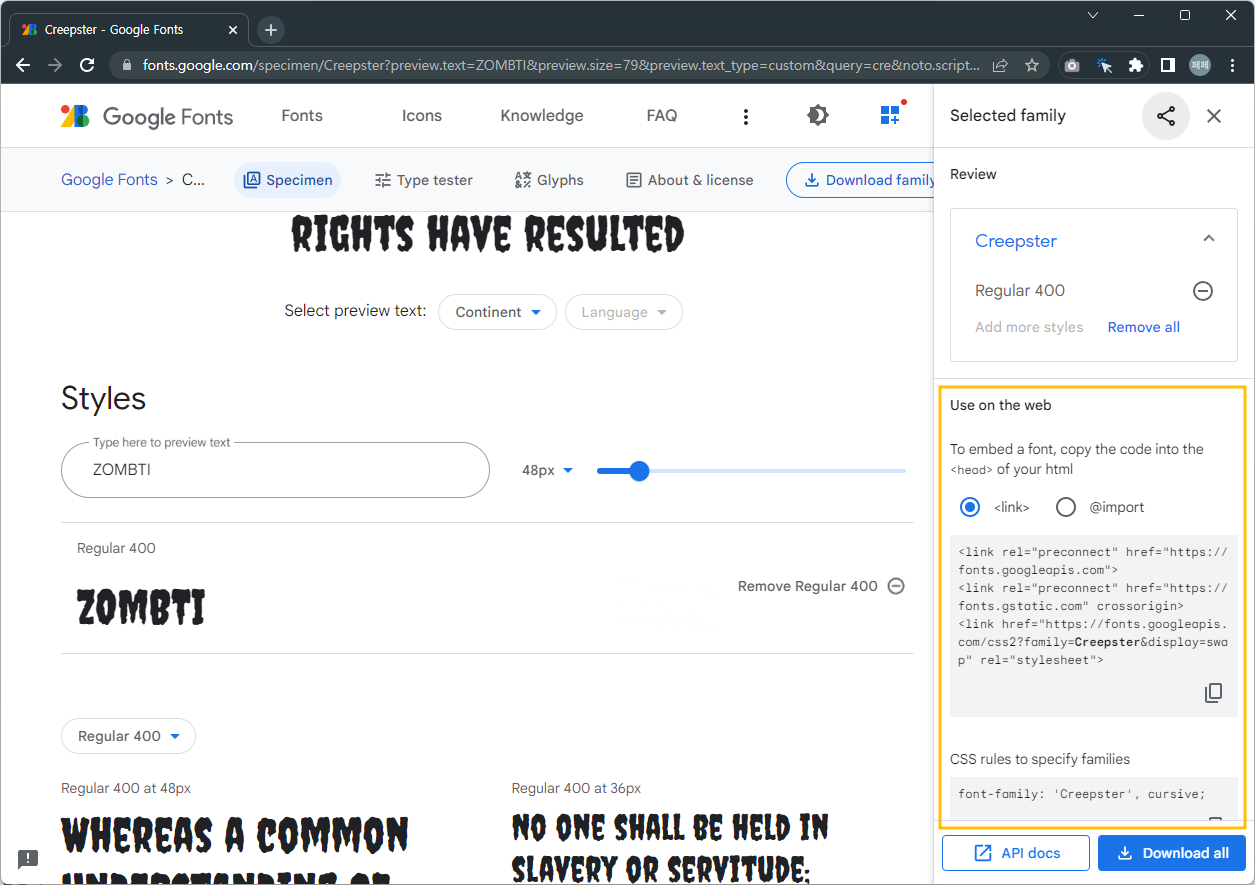Open the more options vertical dots menu
This screenshot has height=885, width=1255.
click(x=745, y=117)
